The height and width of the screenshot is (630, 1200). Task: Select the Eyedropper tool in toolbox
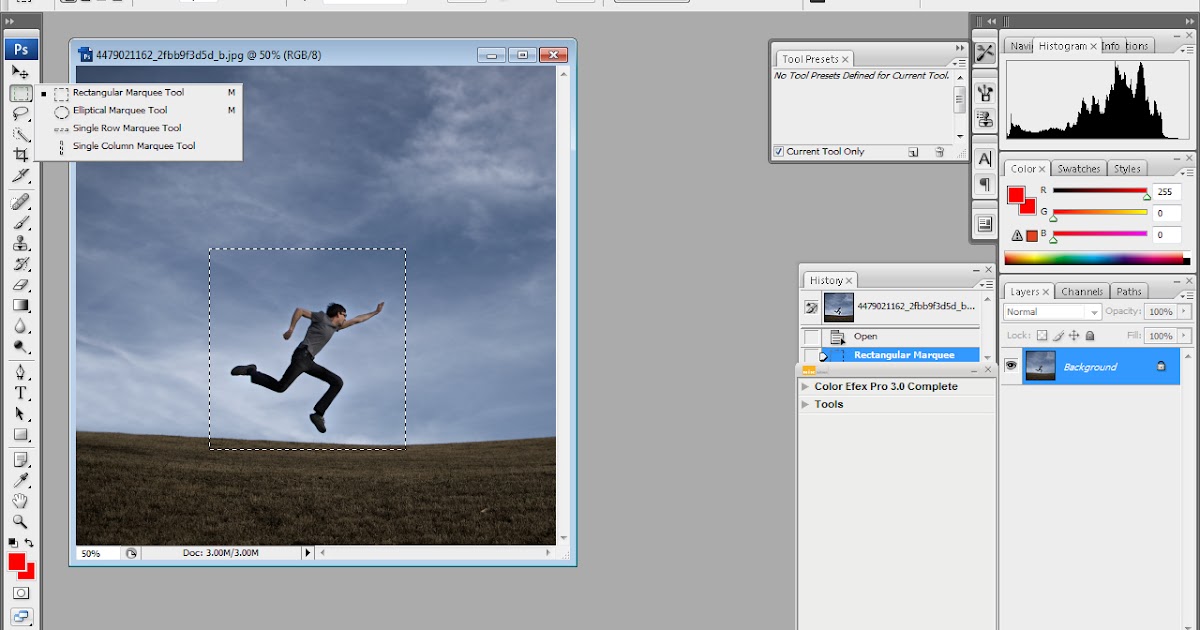[x=21, y=481]
